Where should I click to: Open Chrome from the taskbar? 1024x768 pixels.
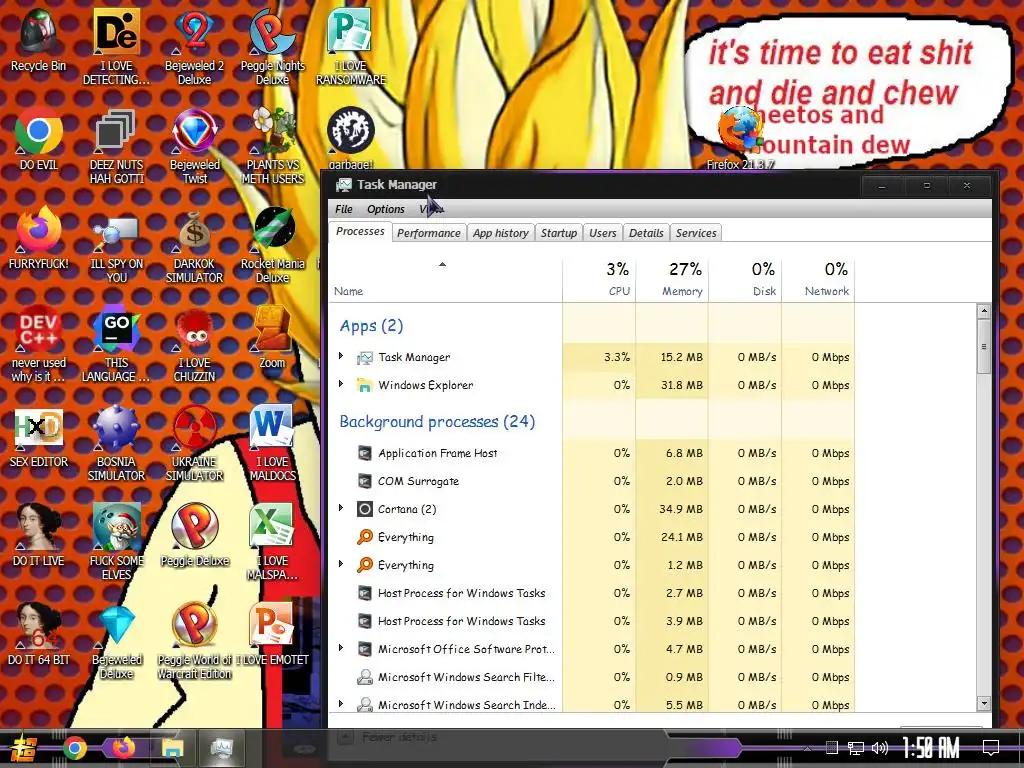(x=74, y=748)
